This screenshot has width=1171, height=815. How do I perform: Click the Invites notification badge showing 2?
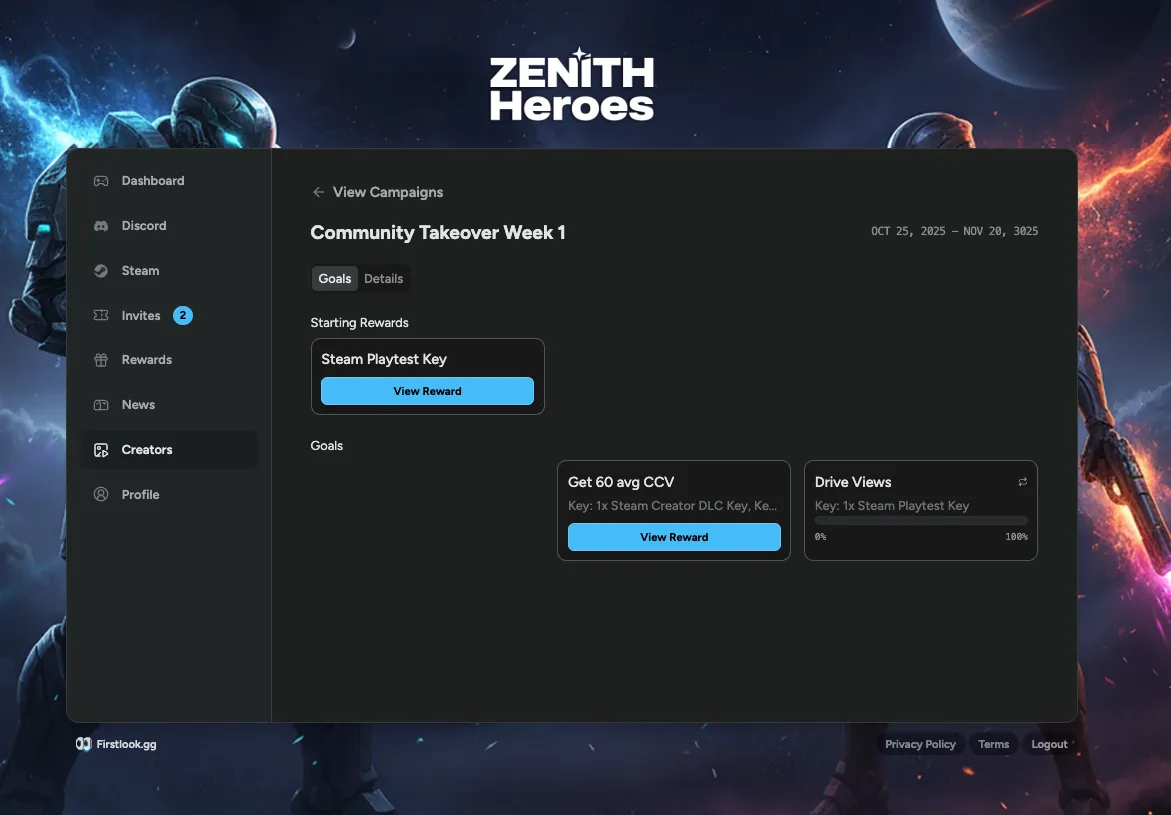pos(182,314)
